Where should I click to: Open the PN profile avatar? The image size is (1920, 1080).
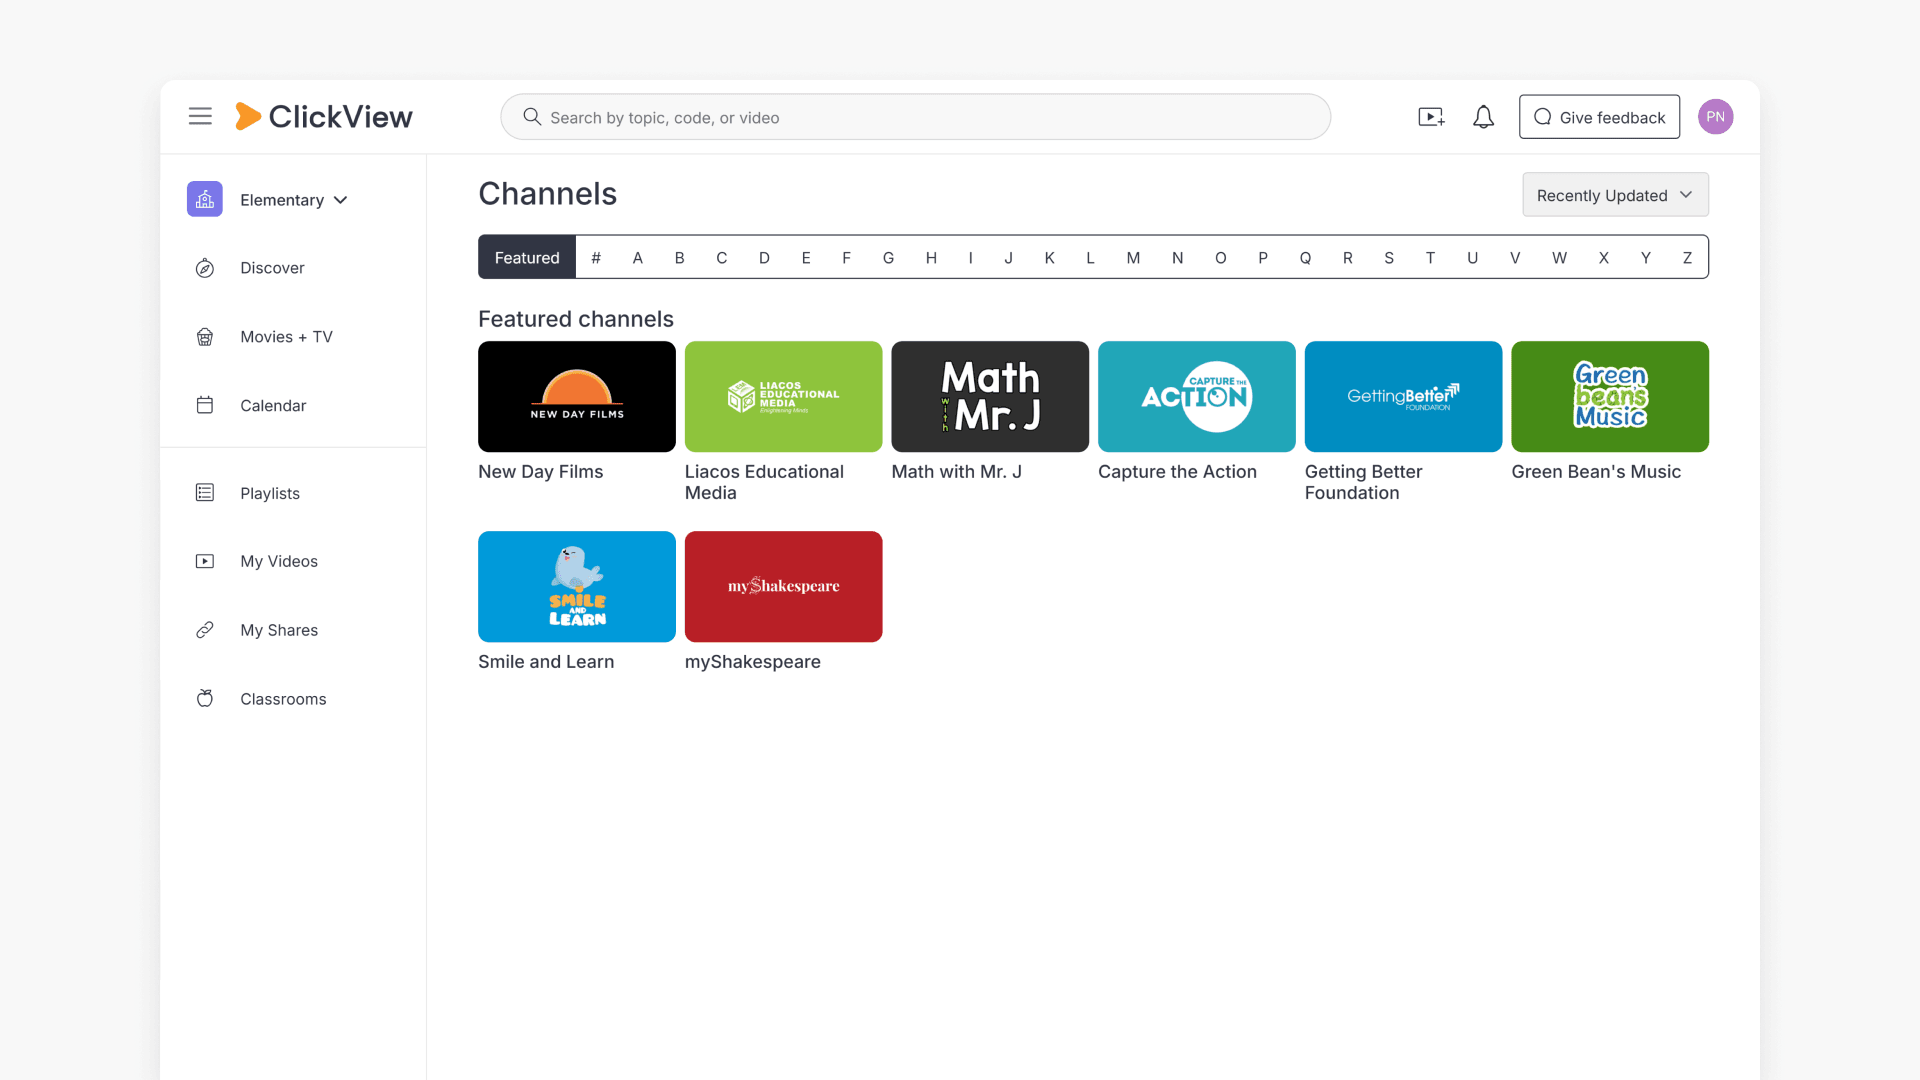(1715, 117)
